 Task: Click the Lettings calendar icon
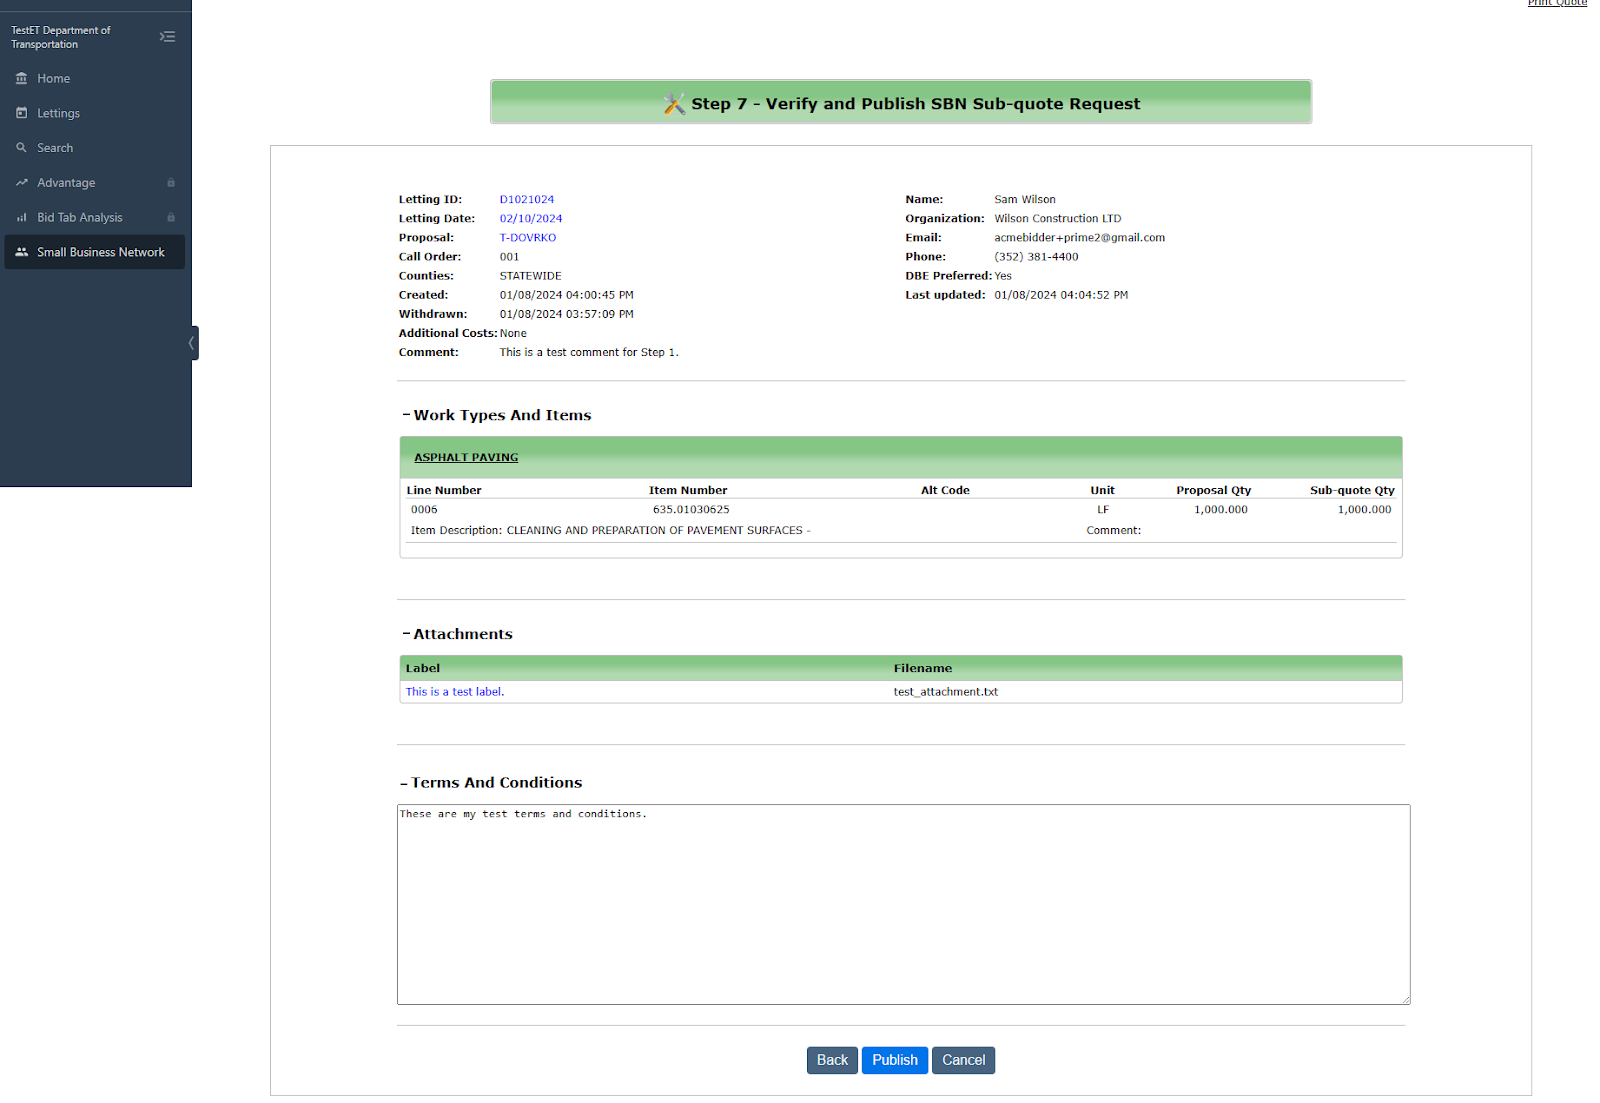[x=21, y=113]
